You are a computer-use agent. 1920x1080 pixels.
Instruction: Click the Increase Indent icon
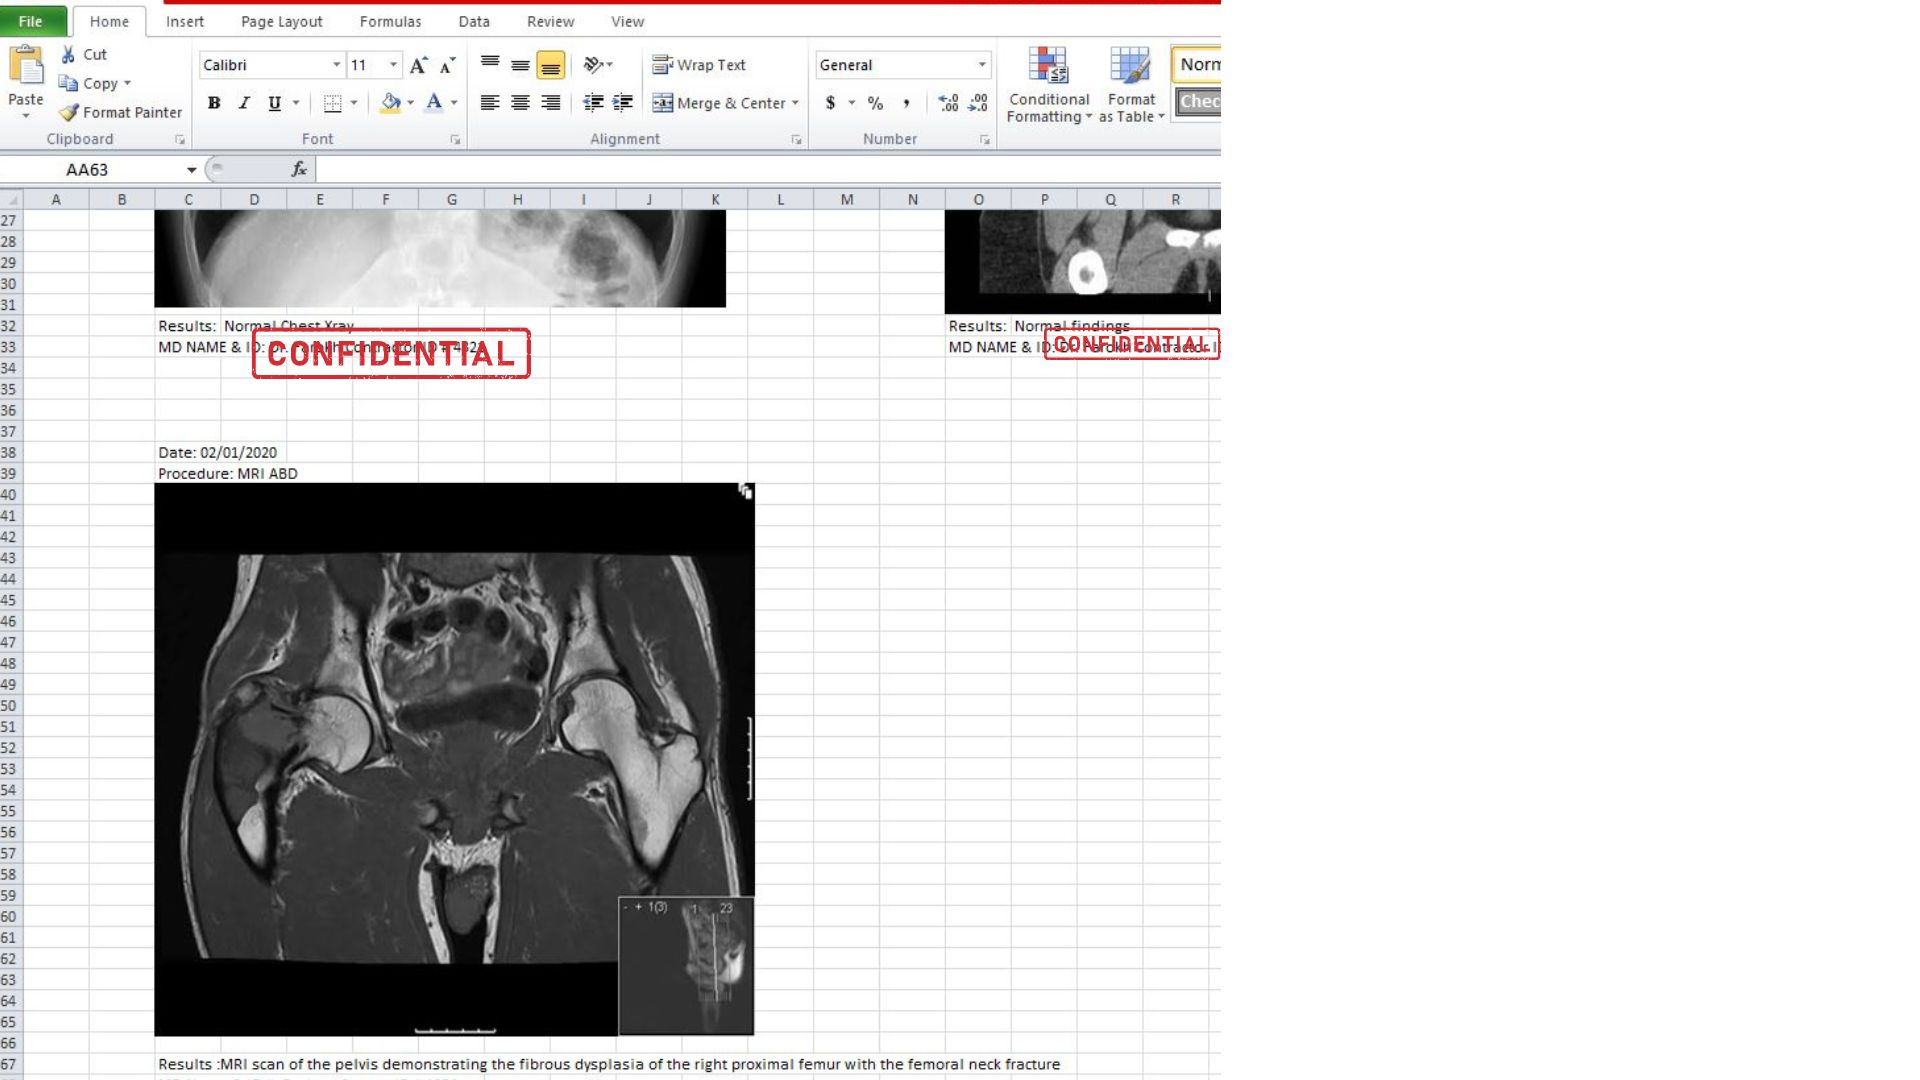point(622,103)
